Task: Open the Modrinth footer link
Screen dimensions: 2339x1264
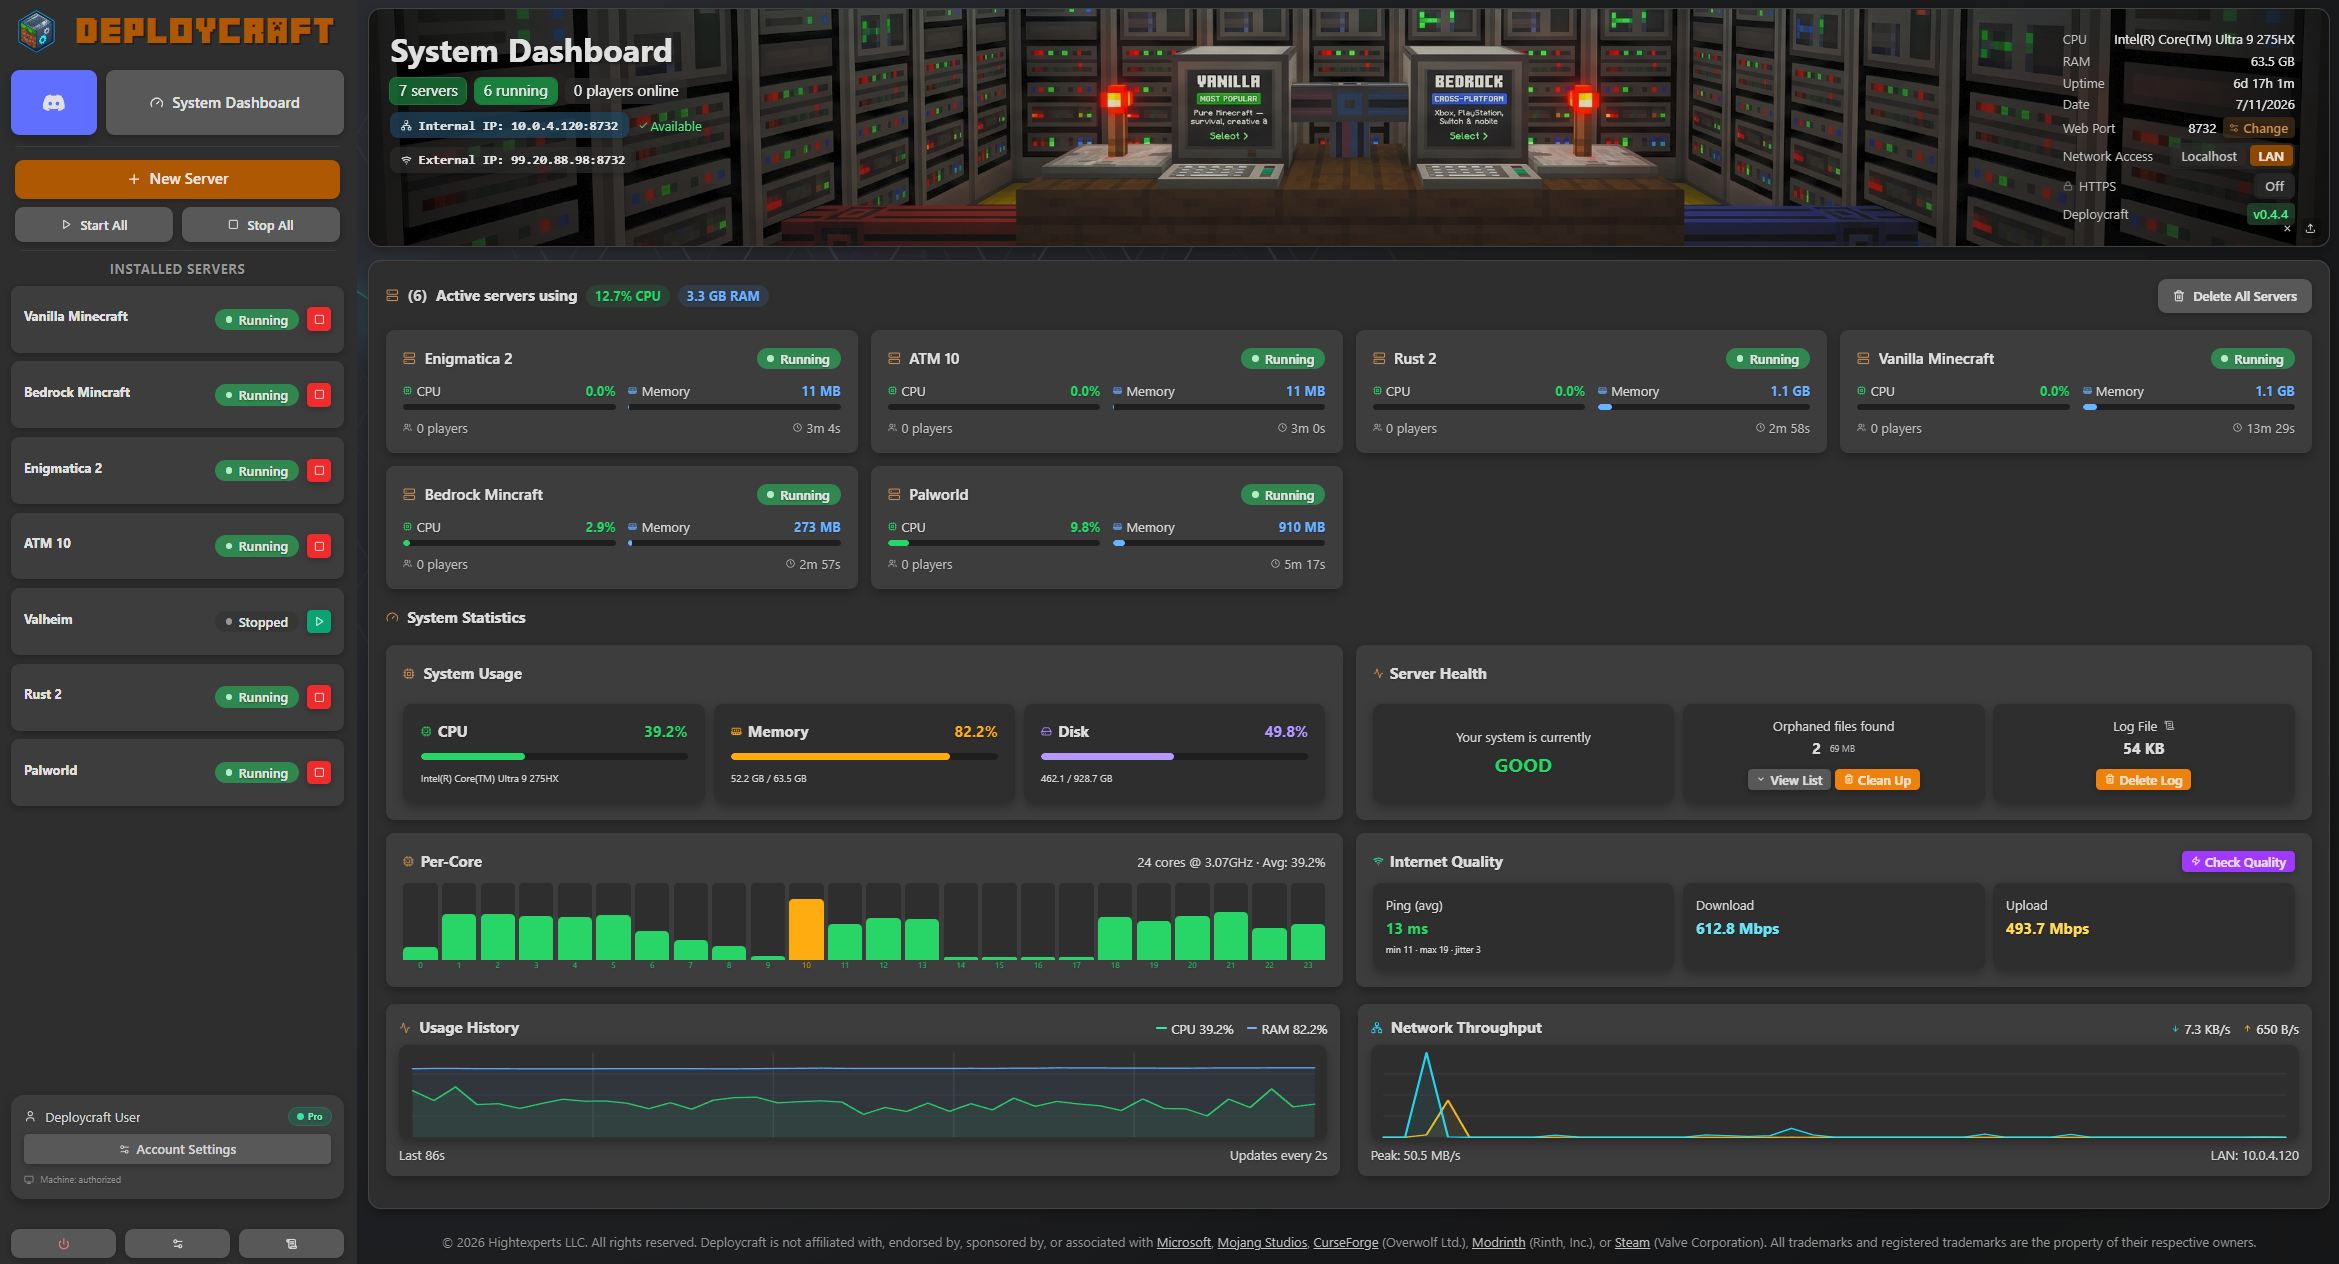Action: tap(1498, 1243)
